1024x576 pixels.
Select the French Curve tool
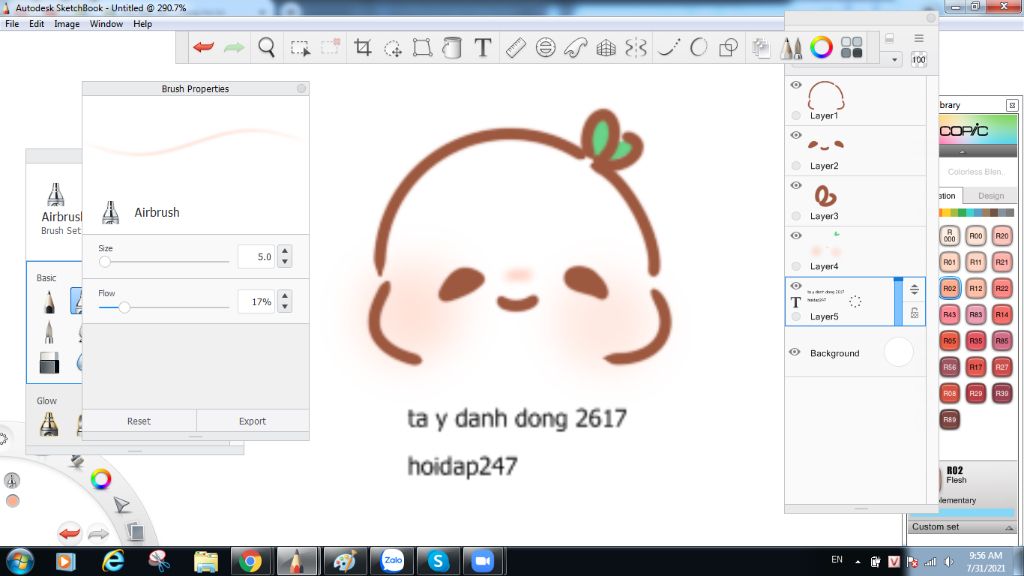[576, 48]
